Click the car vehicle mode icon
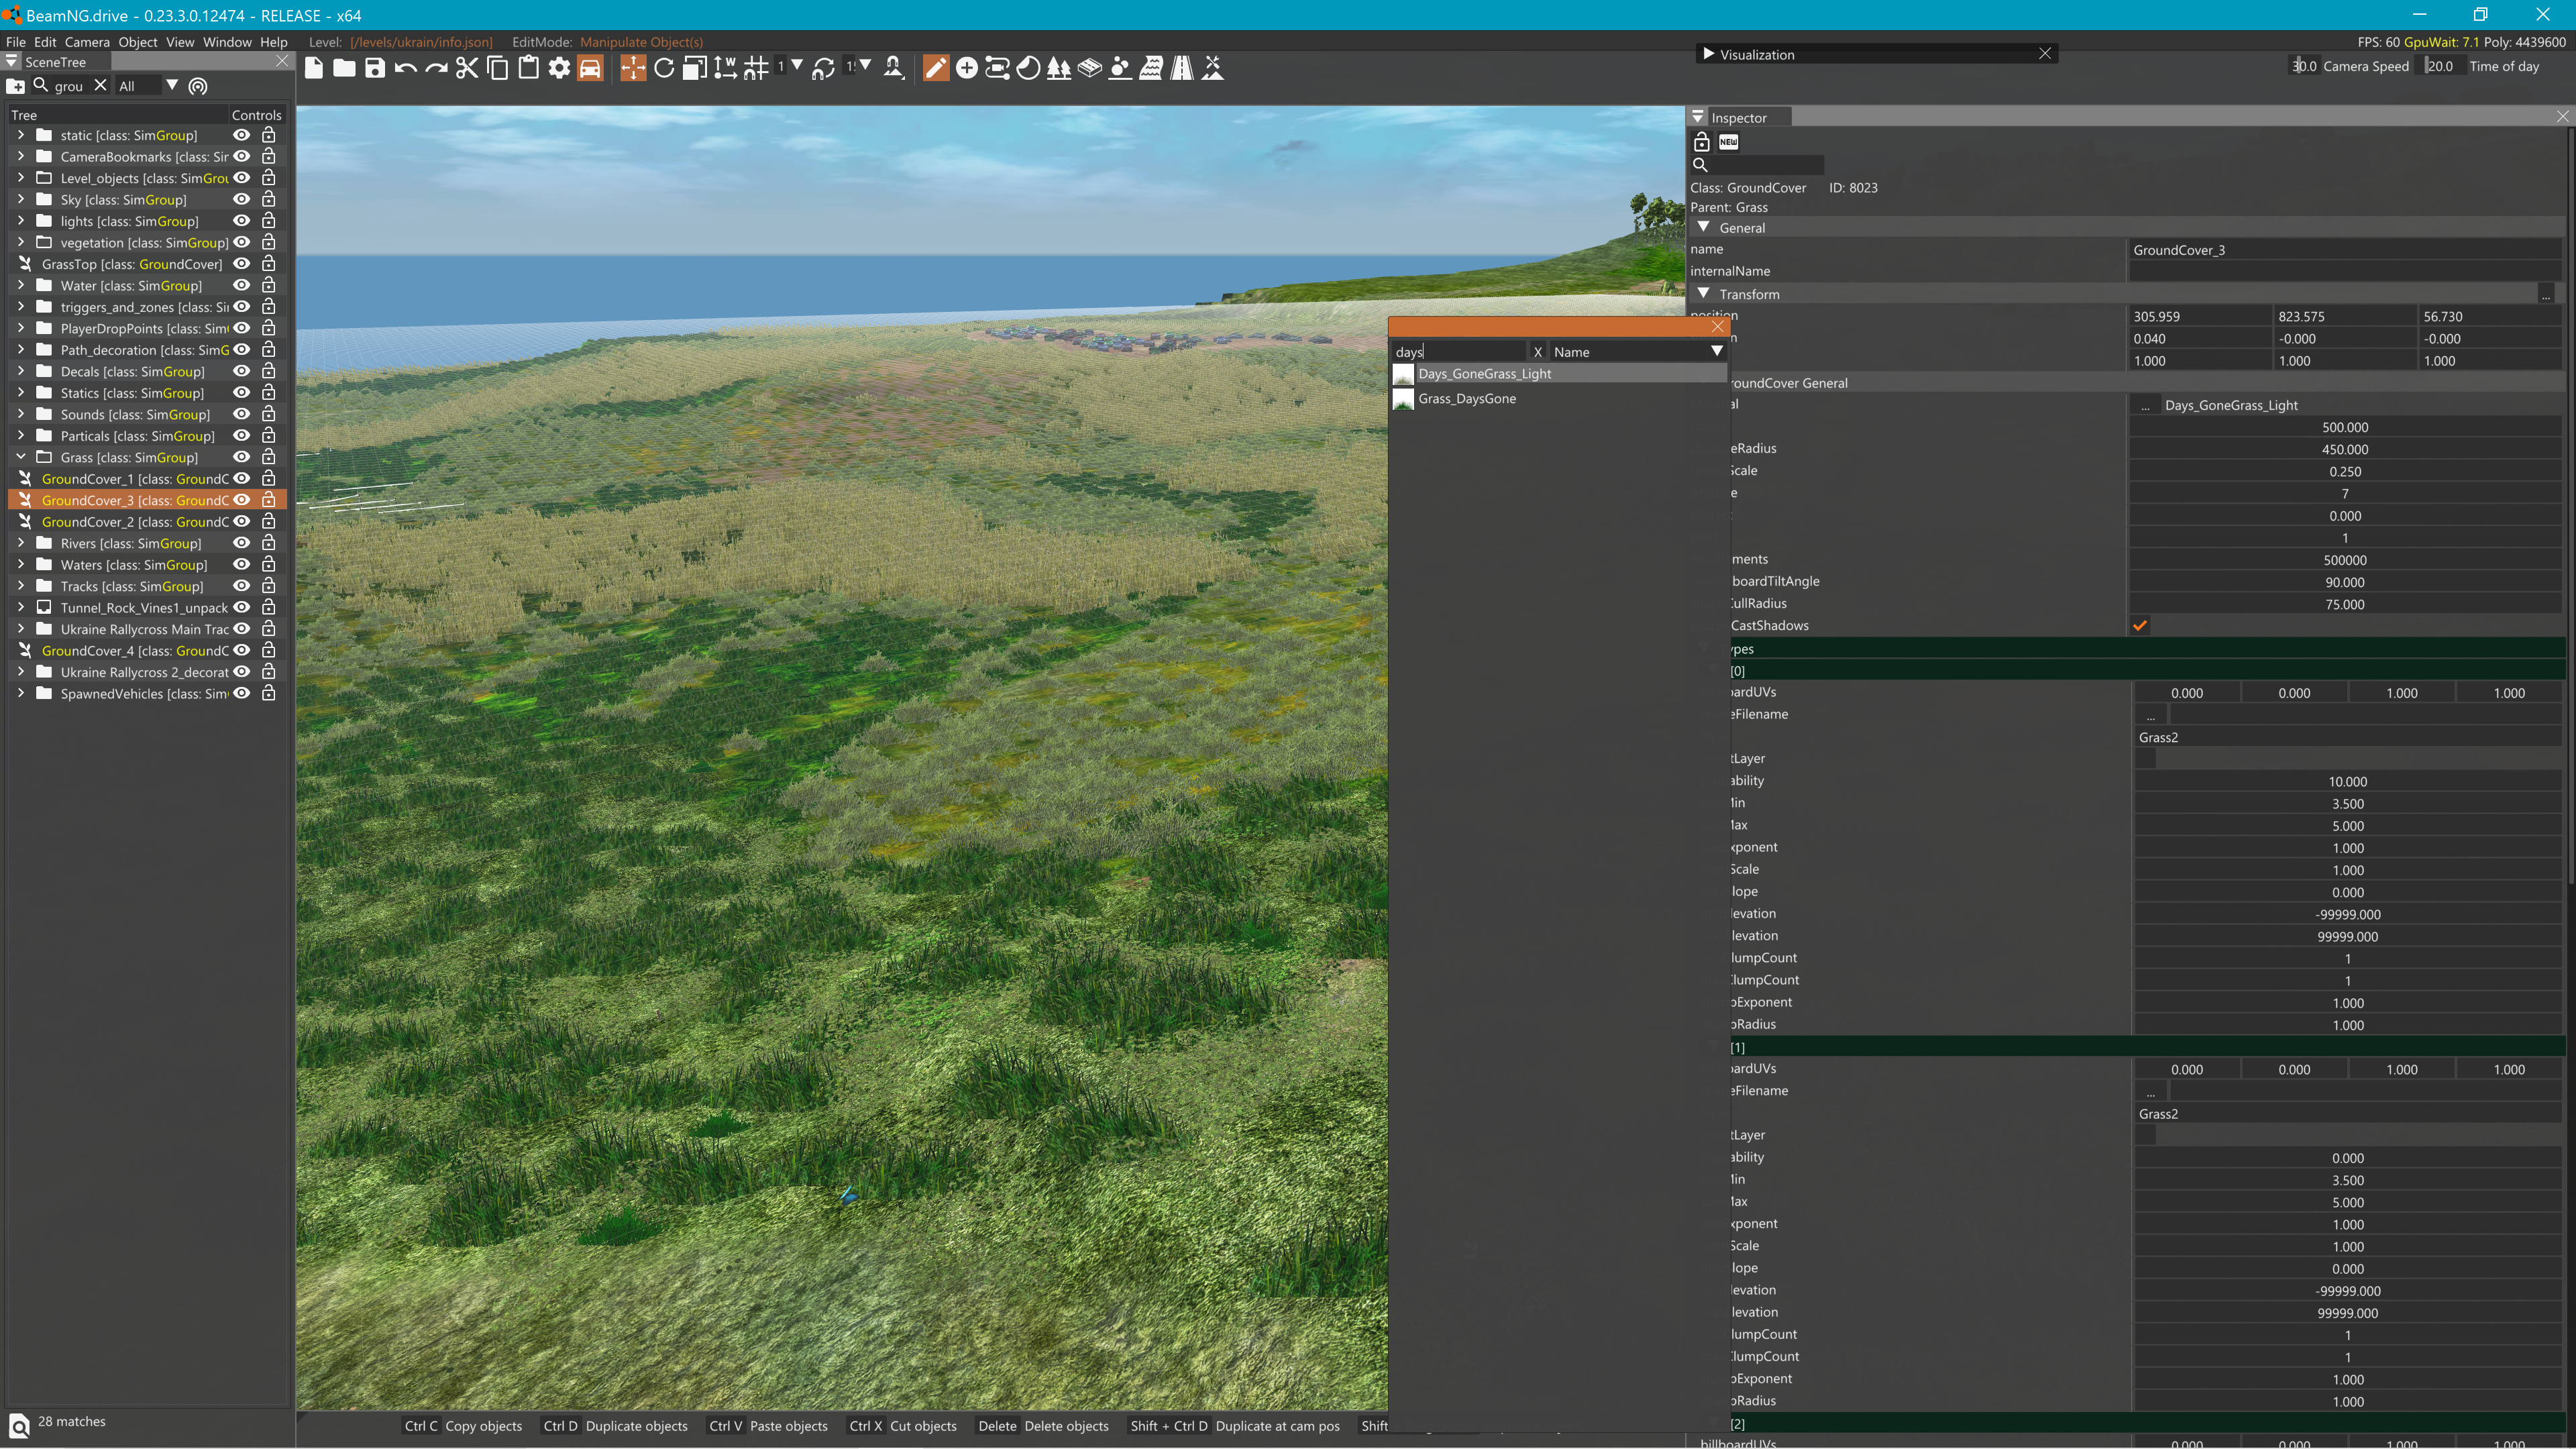Image resolution: width=2576 pixels, height=1449 pixels. (x=590, y=68)
